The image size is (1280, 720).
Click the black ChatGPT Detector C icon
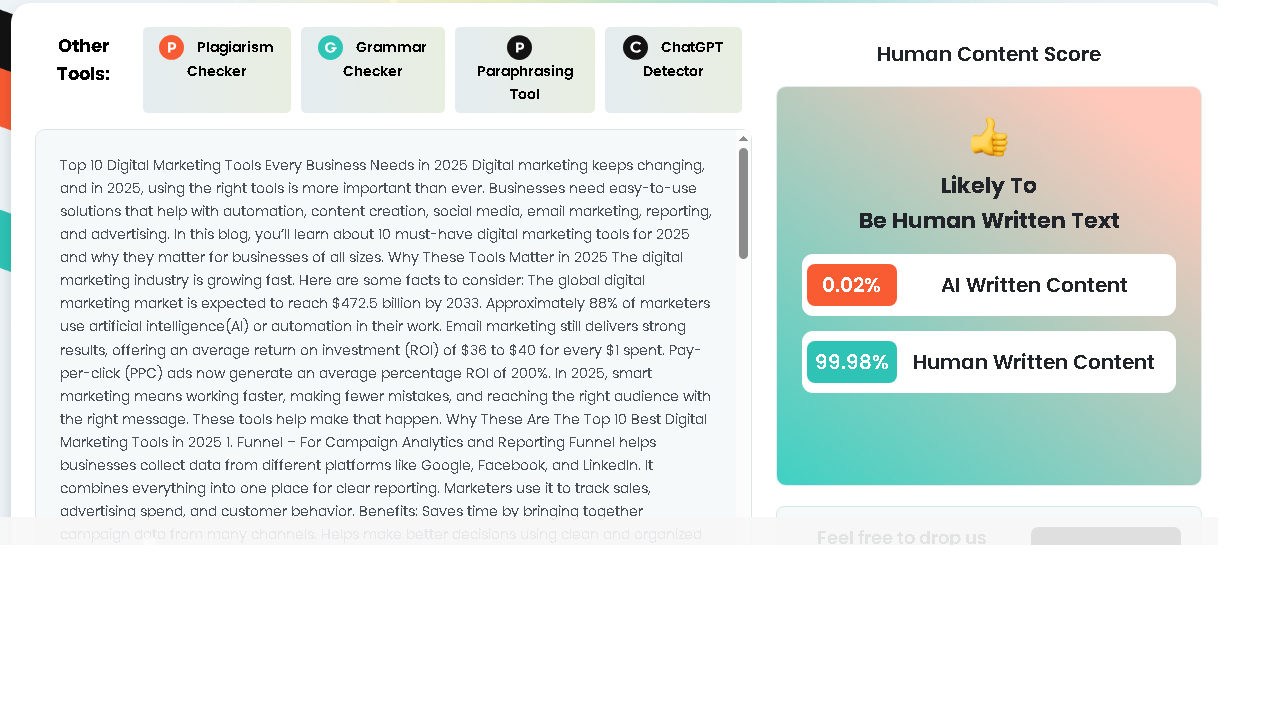(x=635, y=47)
